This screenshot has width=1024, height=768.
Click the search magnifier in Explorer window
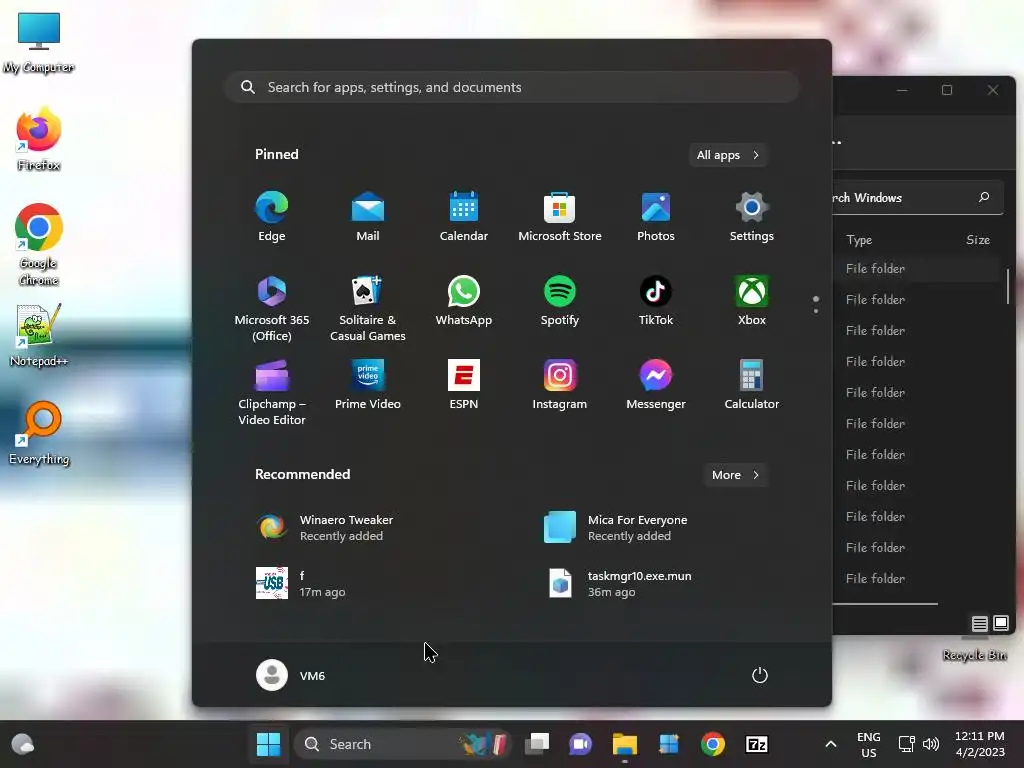tap(984, 197)
